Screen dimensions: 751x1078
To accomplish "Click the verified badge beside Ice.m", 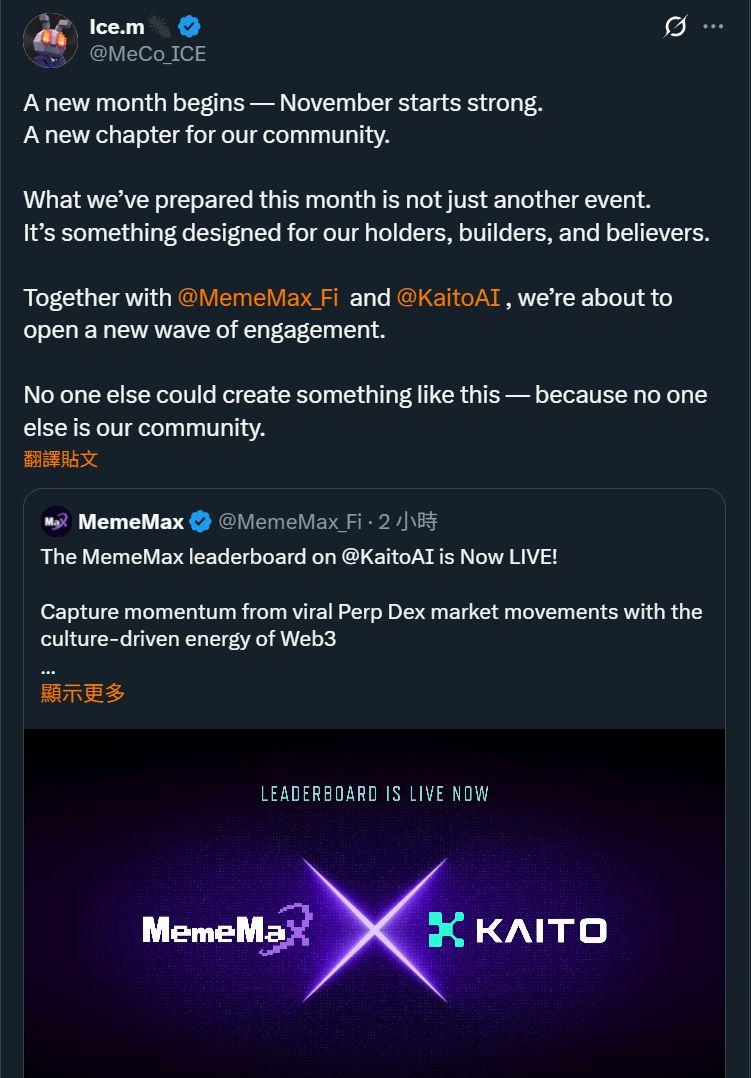I will (189, 27).
